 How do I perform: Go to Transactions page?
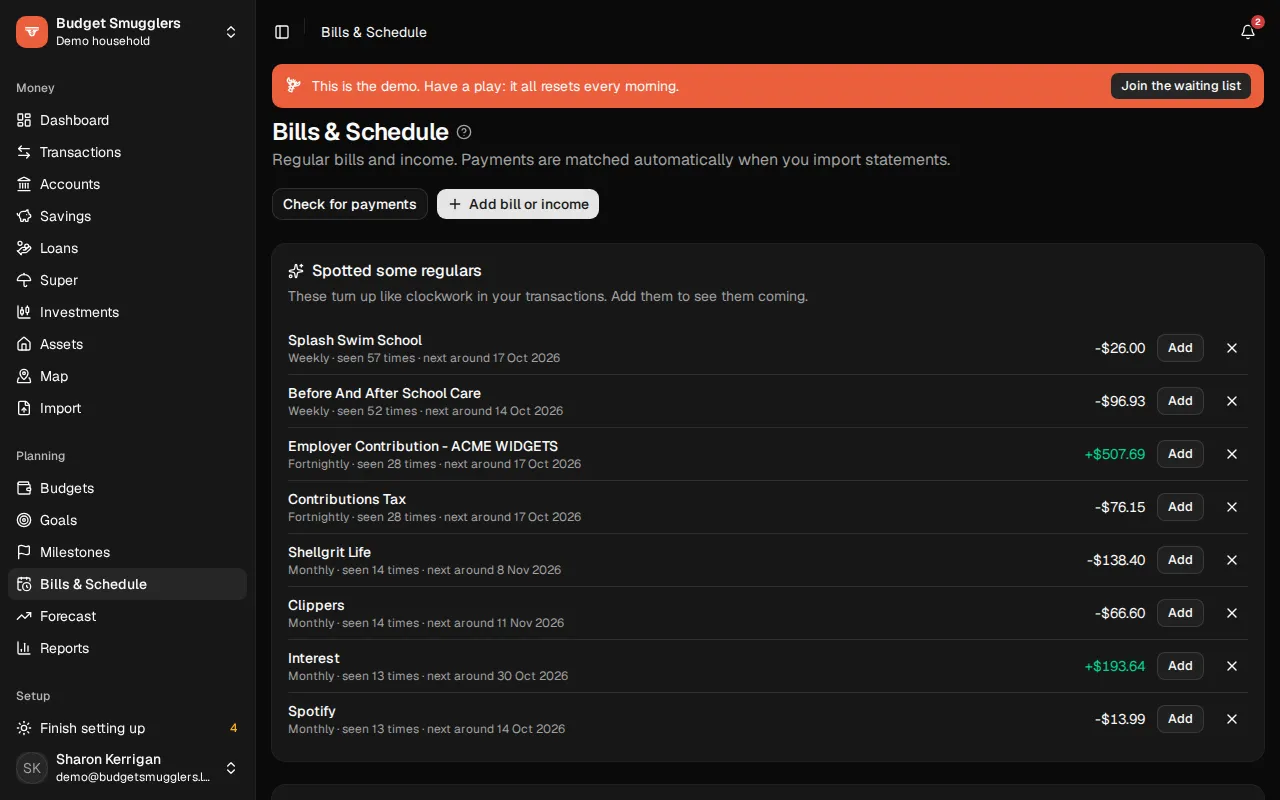tap(127, 152)
